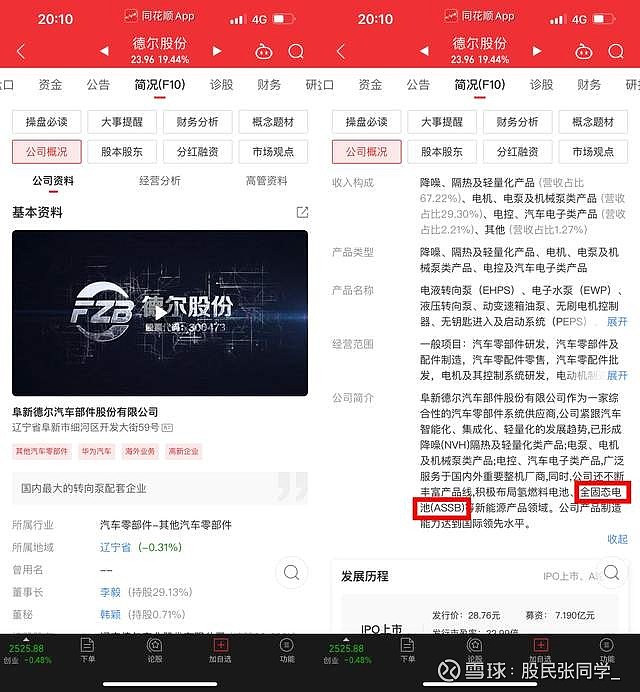Tap the 创业 index ticker in left bottom bar
The image size is (640, 692).
[26, 653]
